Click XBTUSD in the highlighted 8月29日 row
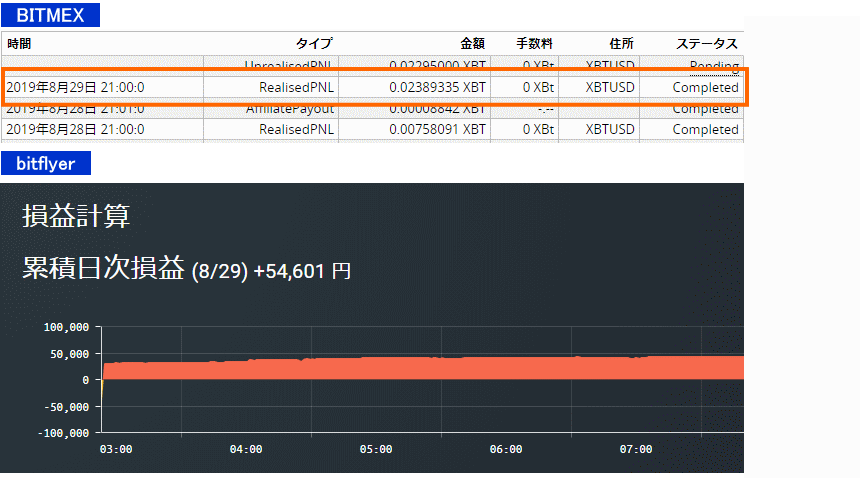Screen dimensions: 860x480 tap(610, 87)
